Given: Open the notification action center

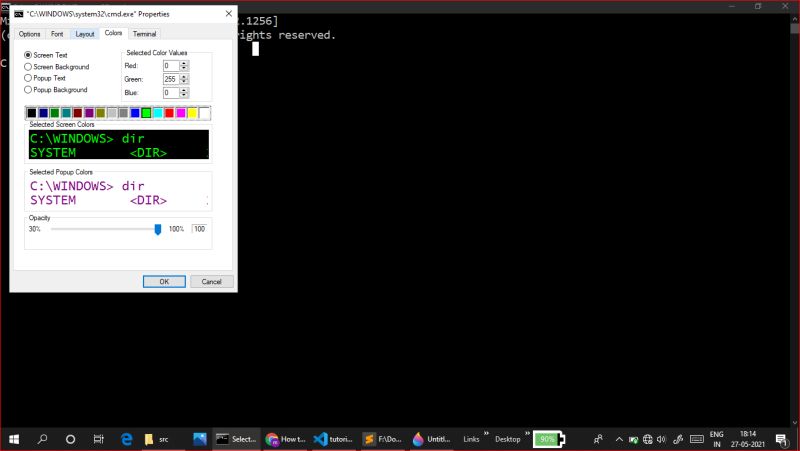Looking at the screenshot, I should (x=781, y=439).
